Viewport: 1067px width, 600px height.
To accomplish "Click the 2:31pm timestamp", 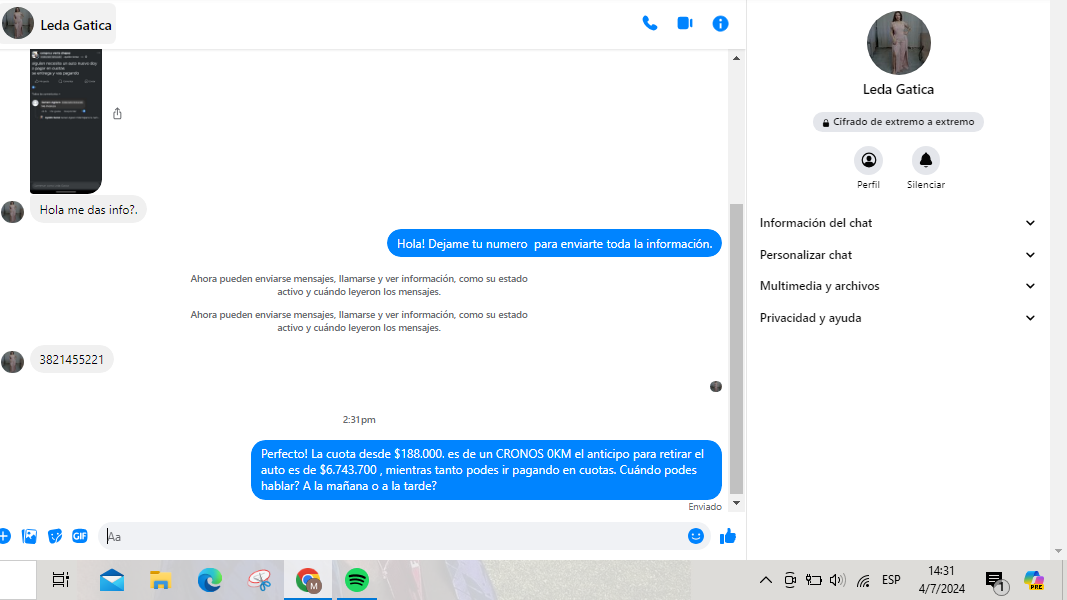I will click(359, 420).
